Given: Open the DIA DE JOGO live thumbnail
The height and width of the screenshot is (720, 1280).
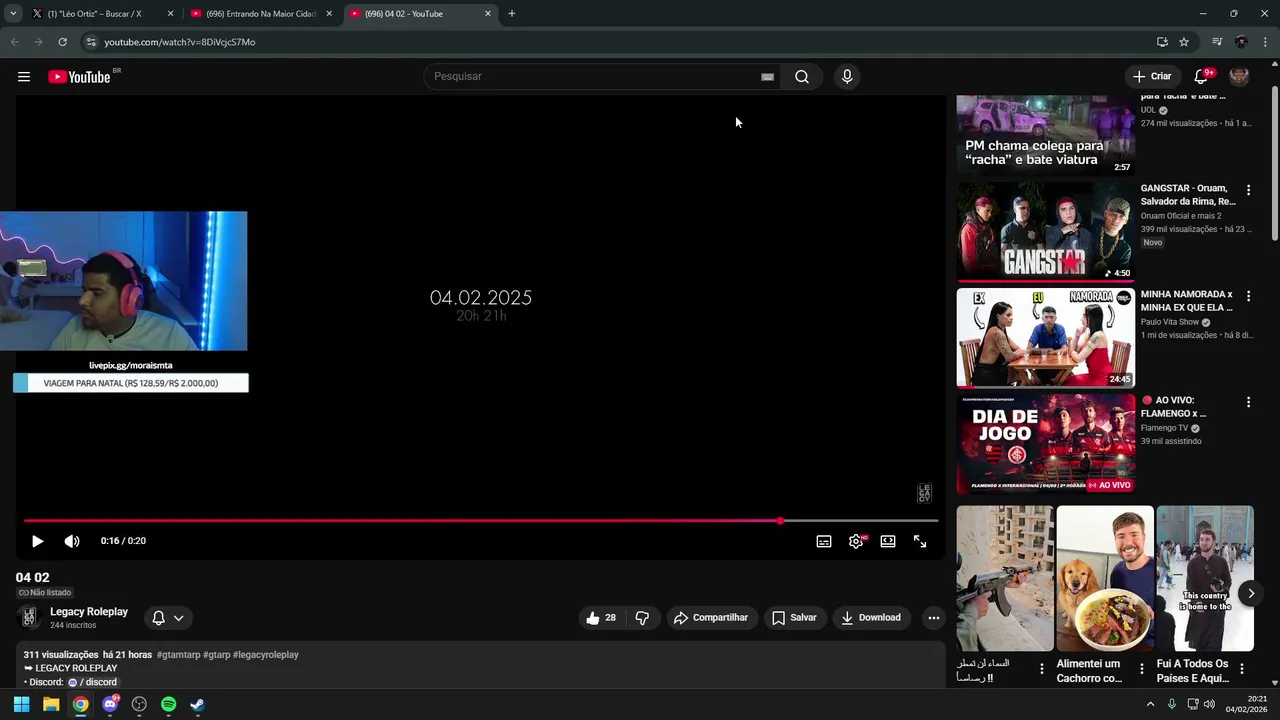Looking at the screenshot, I should (1045, 444).
